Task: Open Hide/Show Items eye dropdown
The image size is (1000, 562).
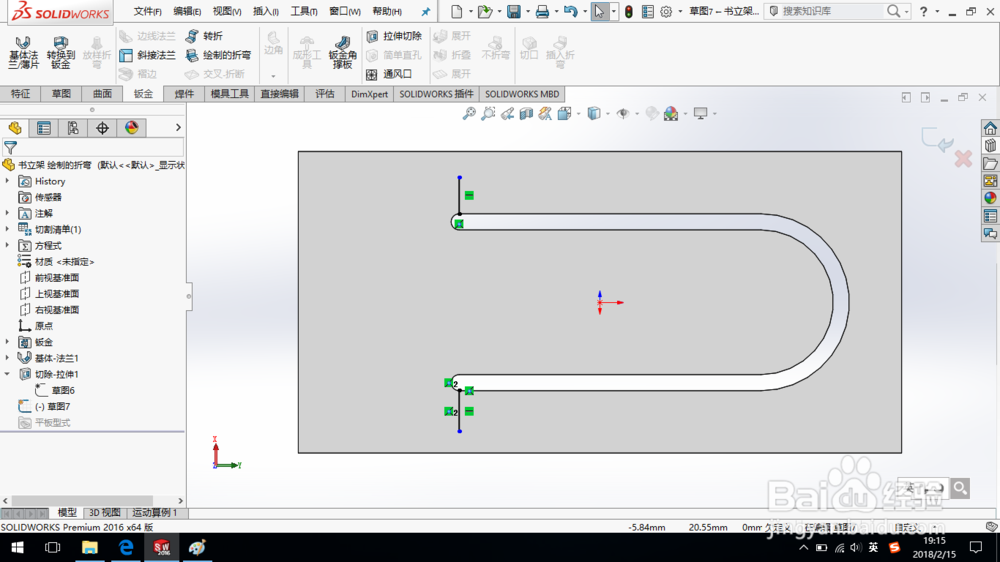Action: [x=637, y=114]
